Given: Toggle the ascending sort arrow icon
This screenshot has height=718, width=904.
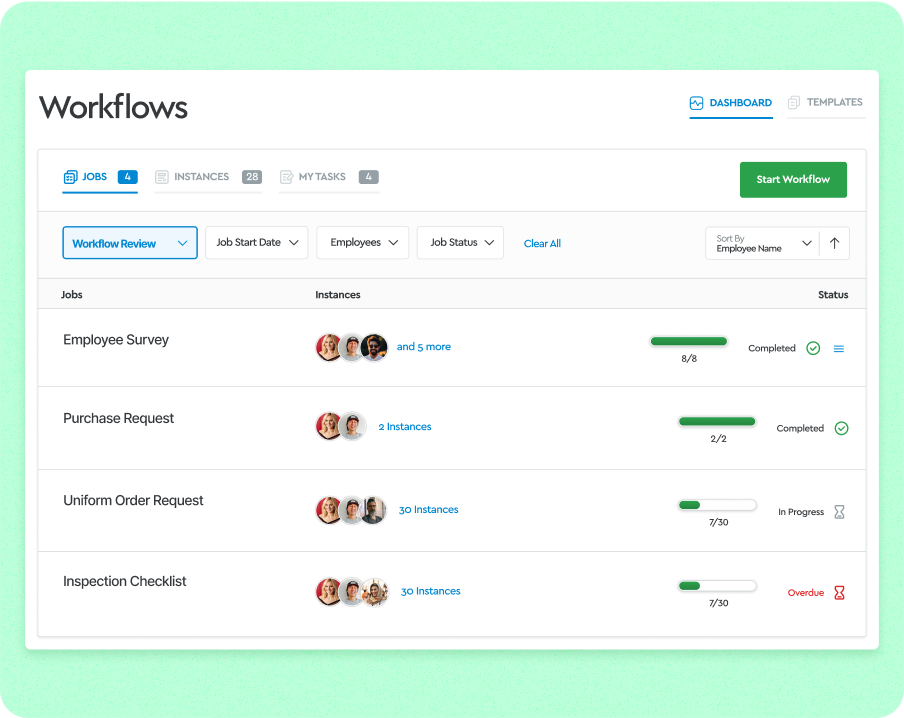Looking at the screenshot, I should point(835,243).
